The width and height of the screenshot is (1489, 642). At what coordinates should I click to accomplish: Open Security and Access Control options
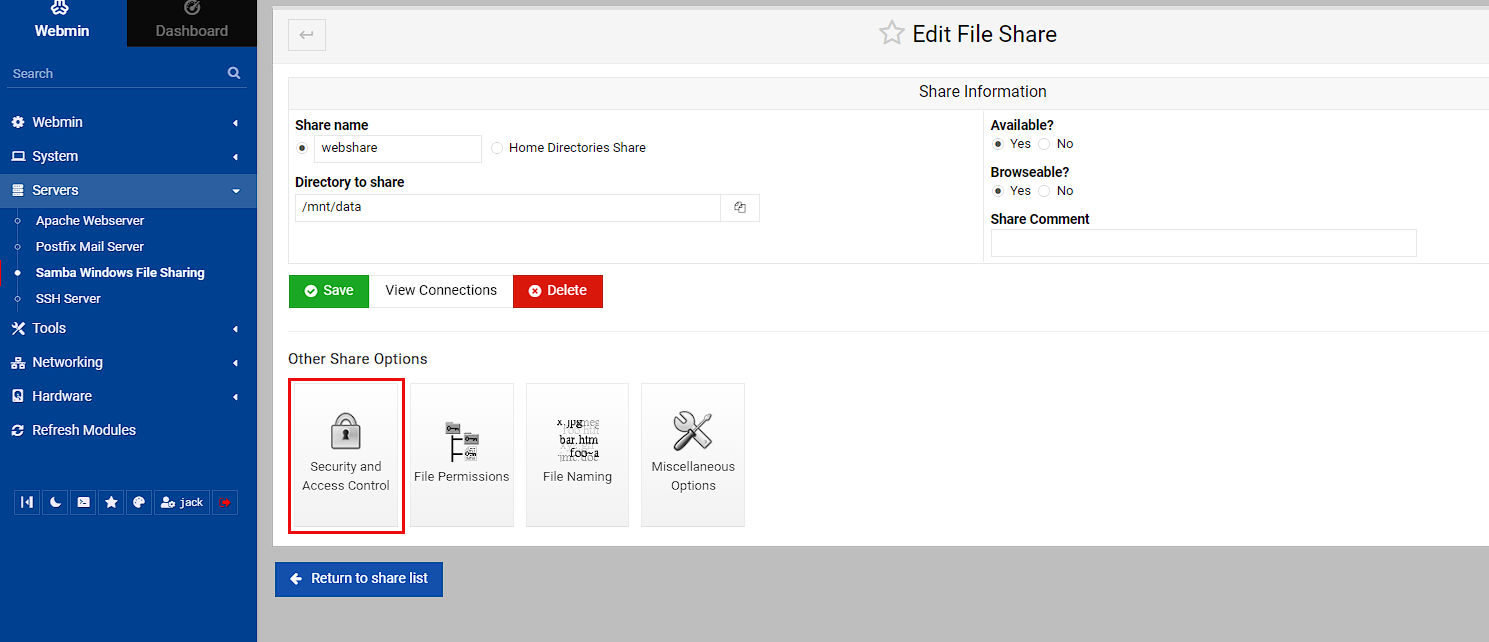pyautogui.click(x=346, y=455)
